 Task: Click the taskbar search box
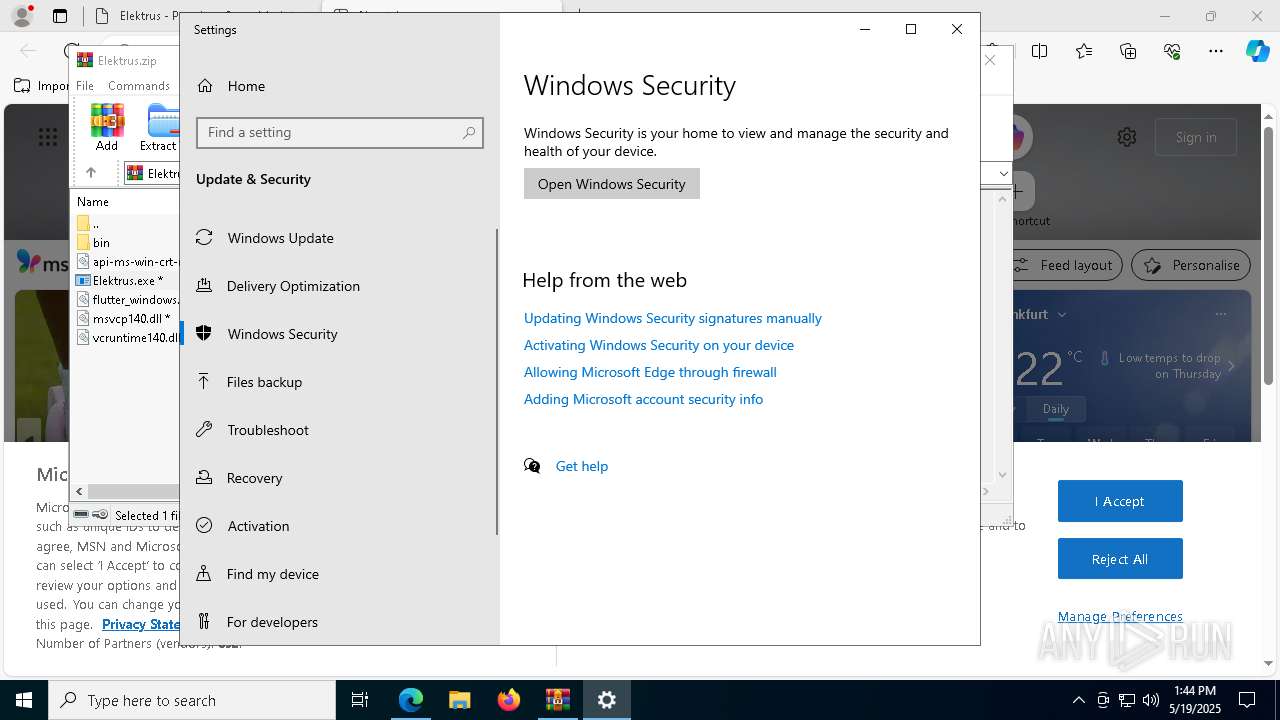coord(192,700)
